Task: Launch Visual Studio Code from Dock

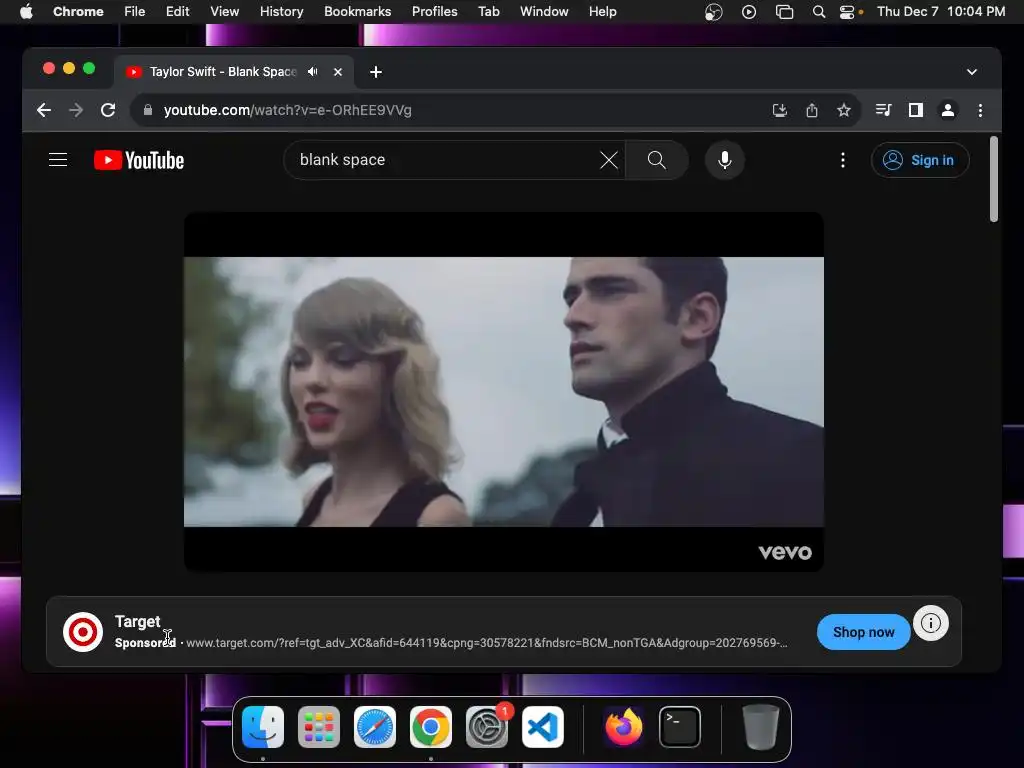Action: coord(543,727)
